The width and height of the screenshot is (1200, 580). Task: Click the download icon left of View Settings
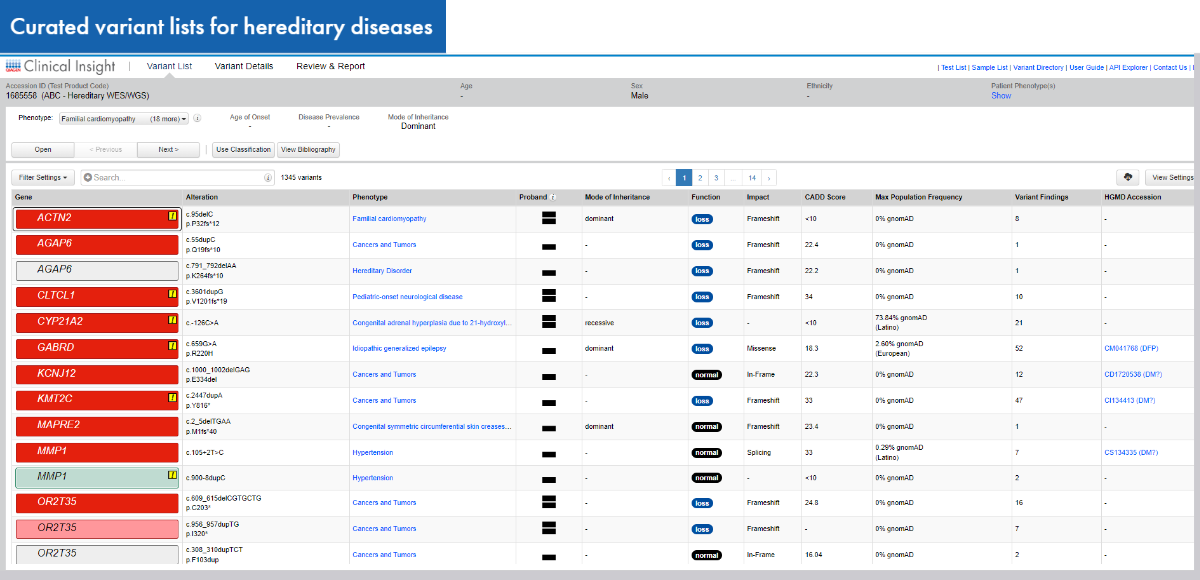point(1128,177)
